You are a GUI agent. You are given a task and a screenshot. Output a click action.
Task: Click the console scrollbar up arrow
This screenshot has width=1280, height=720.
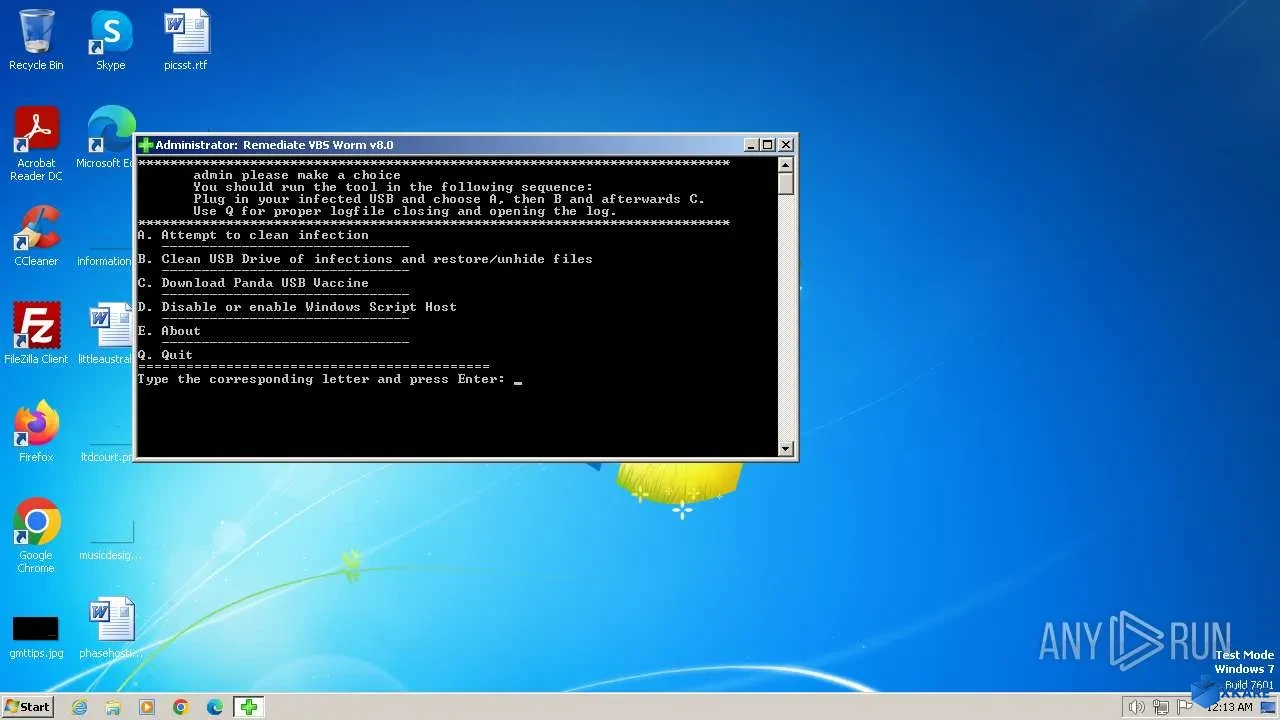(786, 165)
